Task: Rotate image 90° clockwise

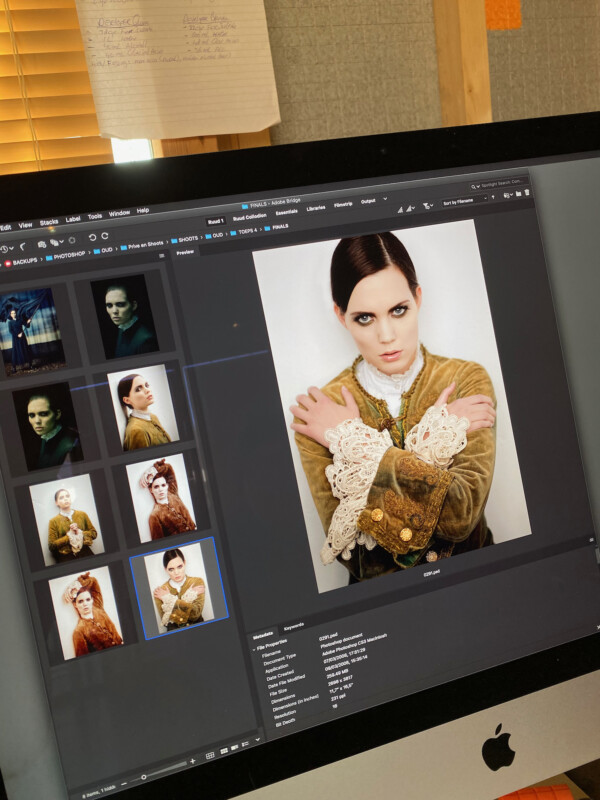Action: click(x=105, y=236)
